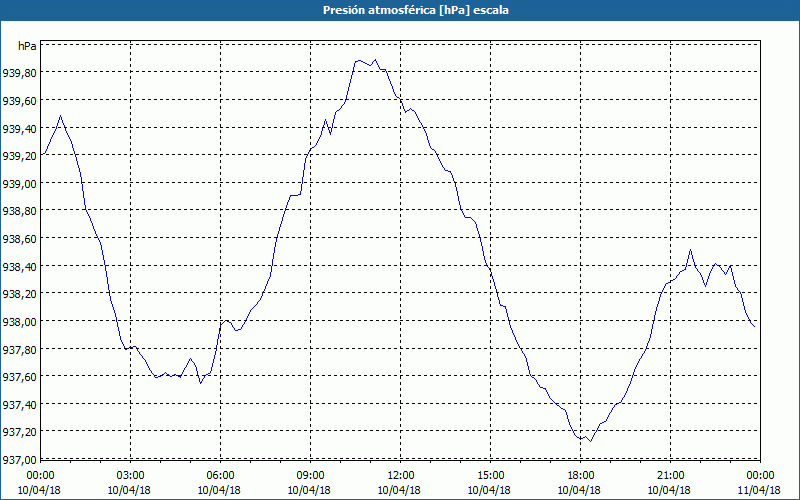Click the 12:00 time label on x-axis

tap(401, 476)
